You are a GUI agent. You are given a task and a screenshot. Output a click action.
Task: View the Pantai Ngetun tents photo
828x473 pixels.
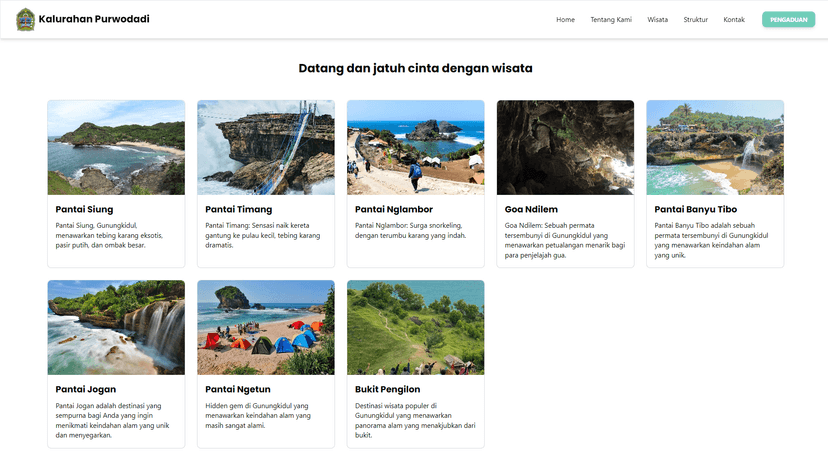click(x=266, y=327)
